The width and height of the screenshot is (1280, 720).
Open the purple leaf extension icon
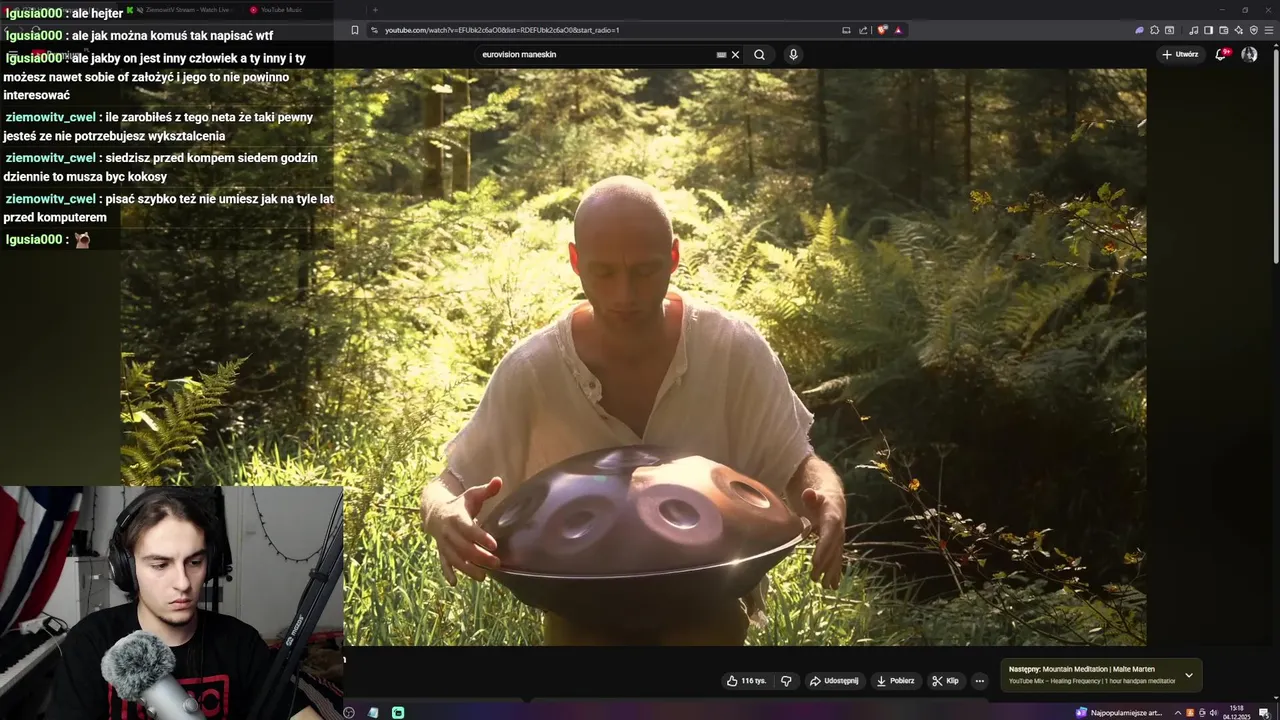coord(1139,30)
